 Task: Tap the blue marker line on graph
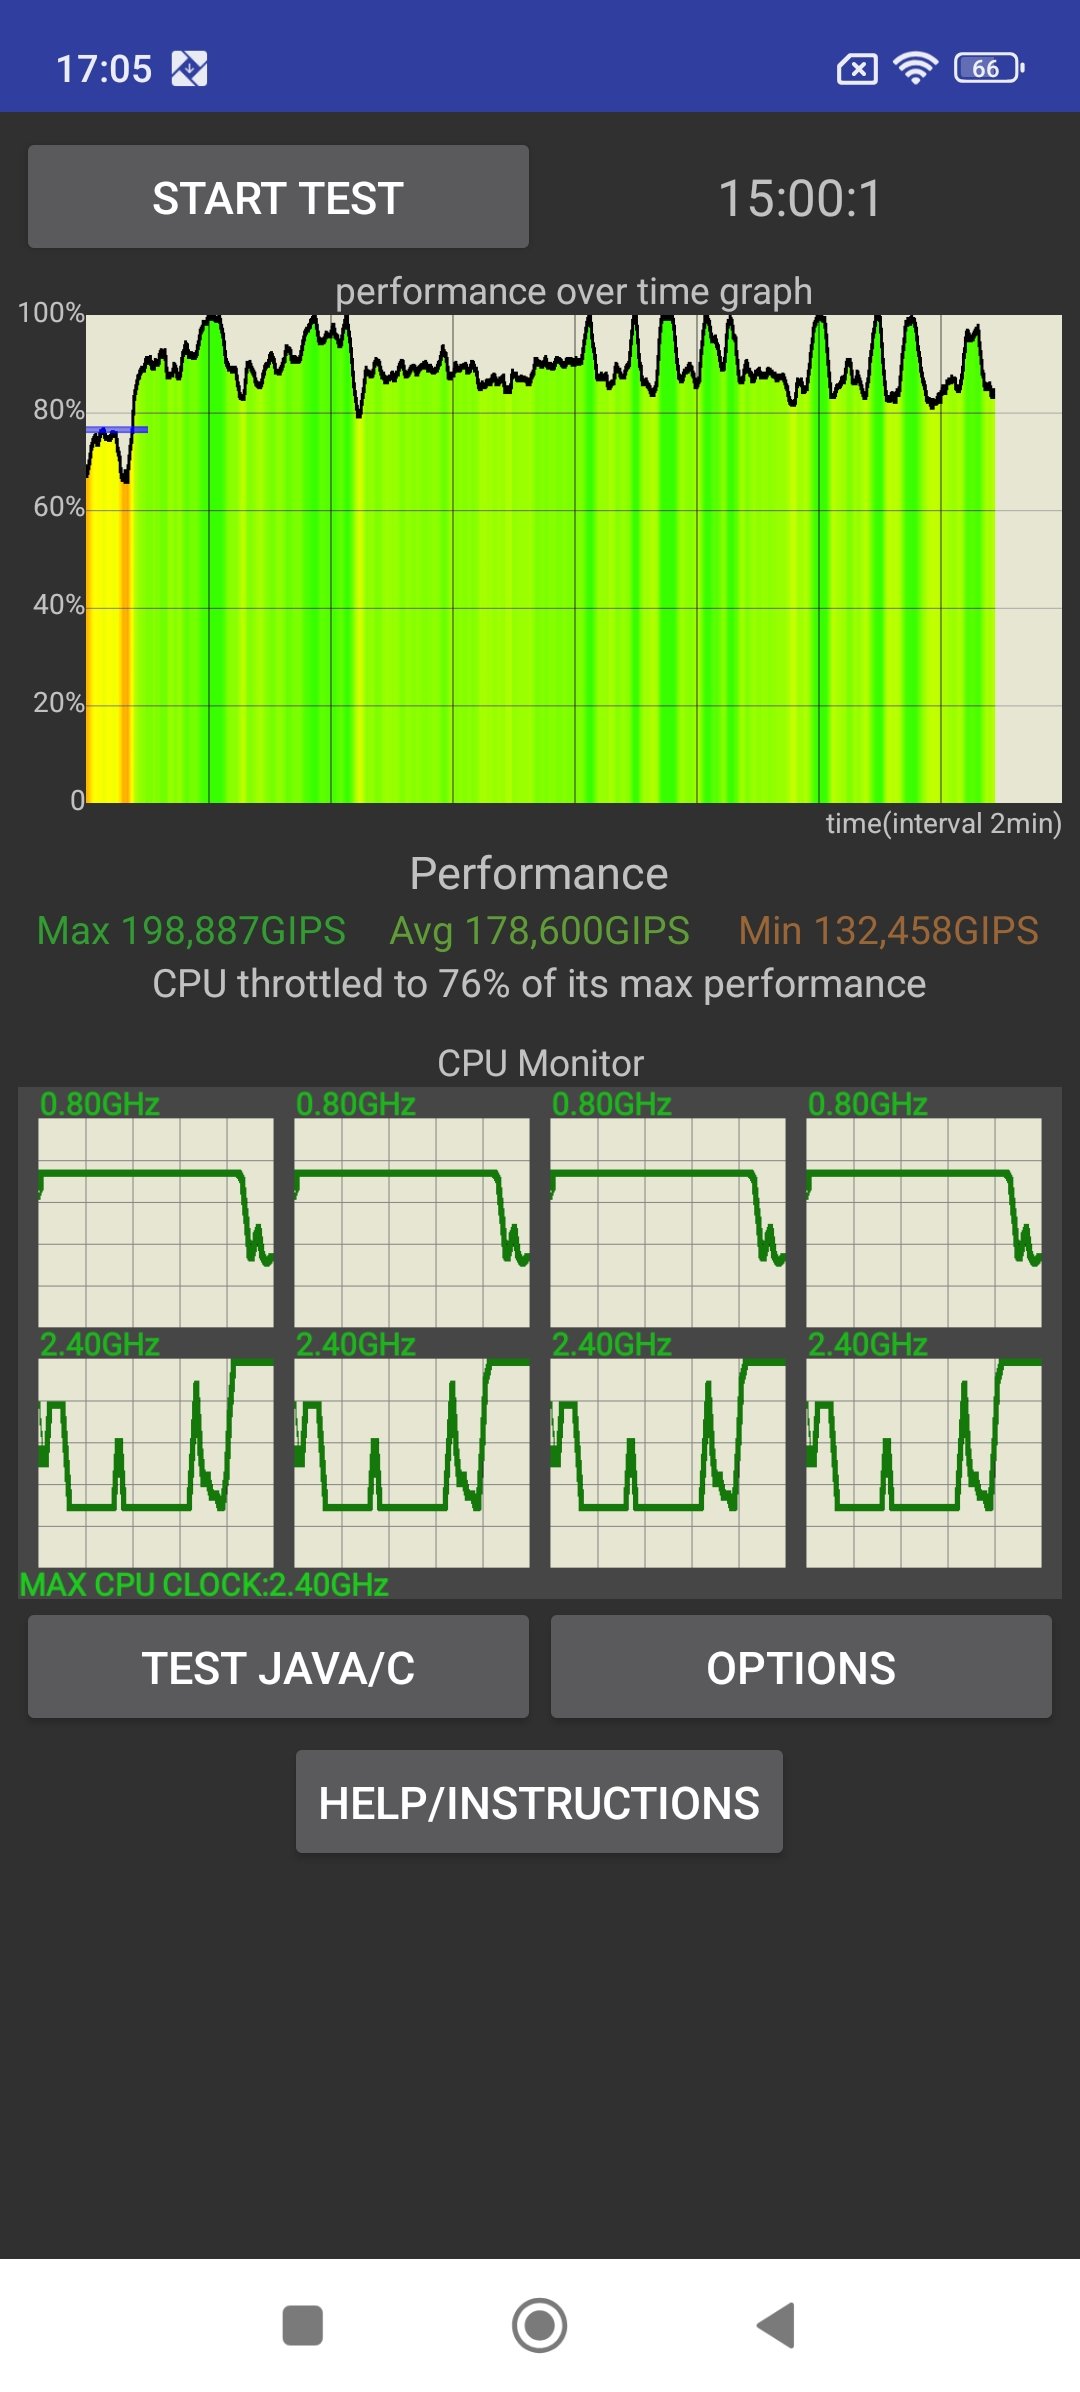click(x=117, y=430)
